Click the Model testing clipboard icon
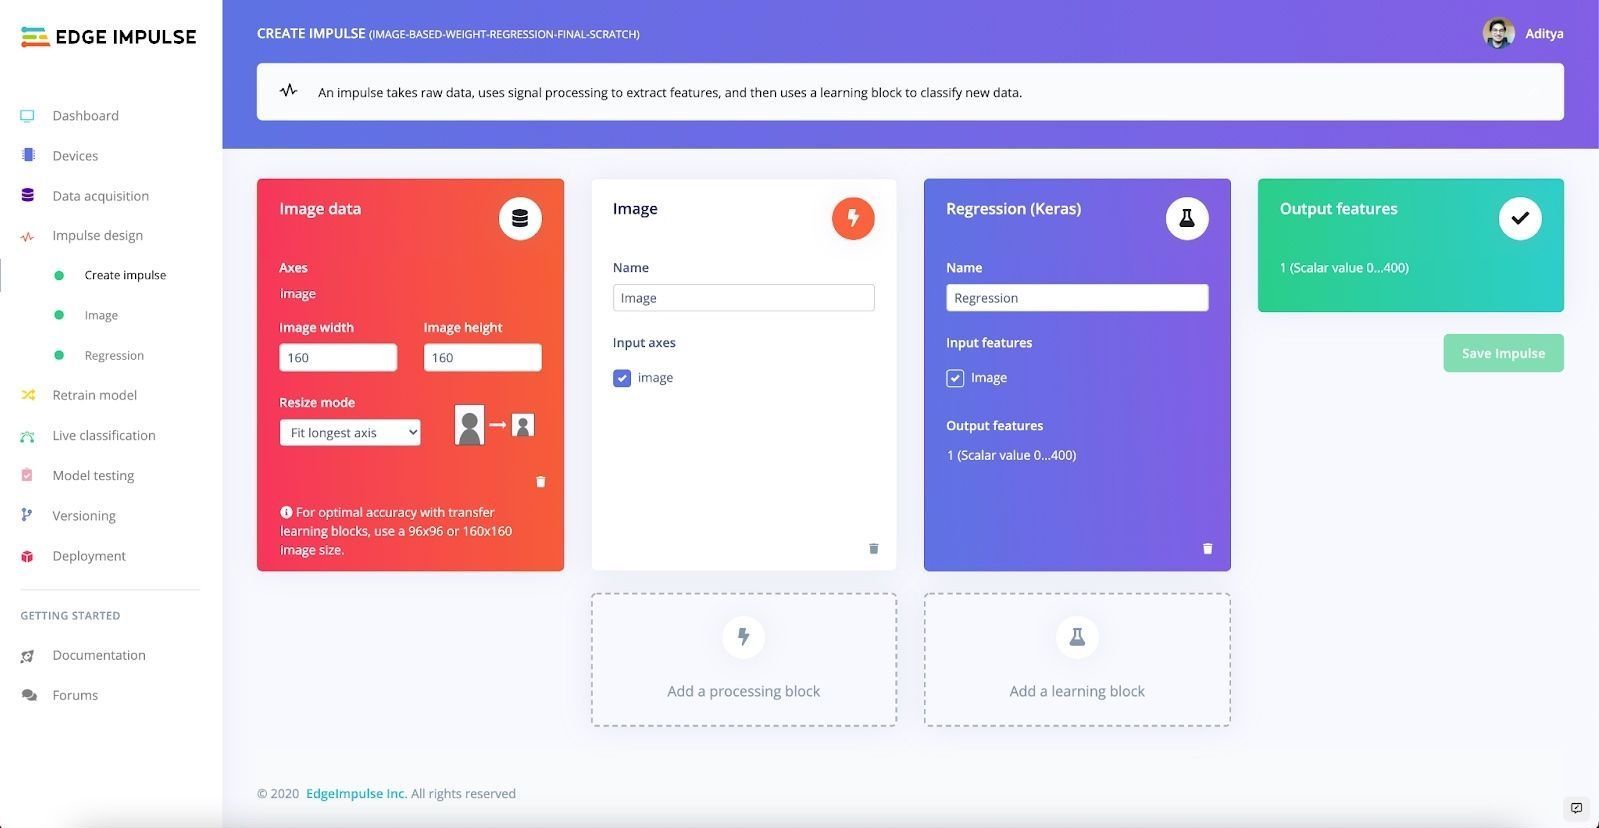The width and height of the screenshot is (1599, 828). [27, 475]
